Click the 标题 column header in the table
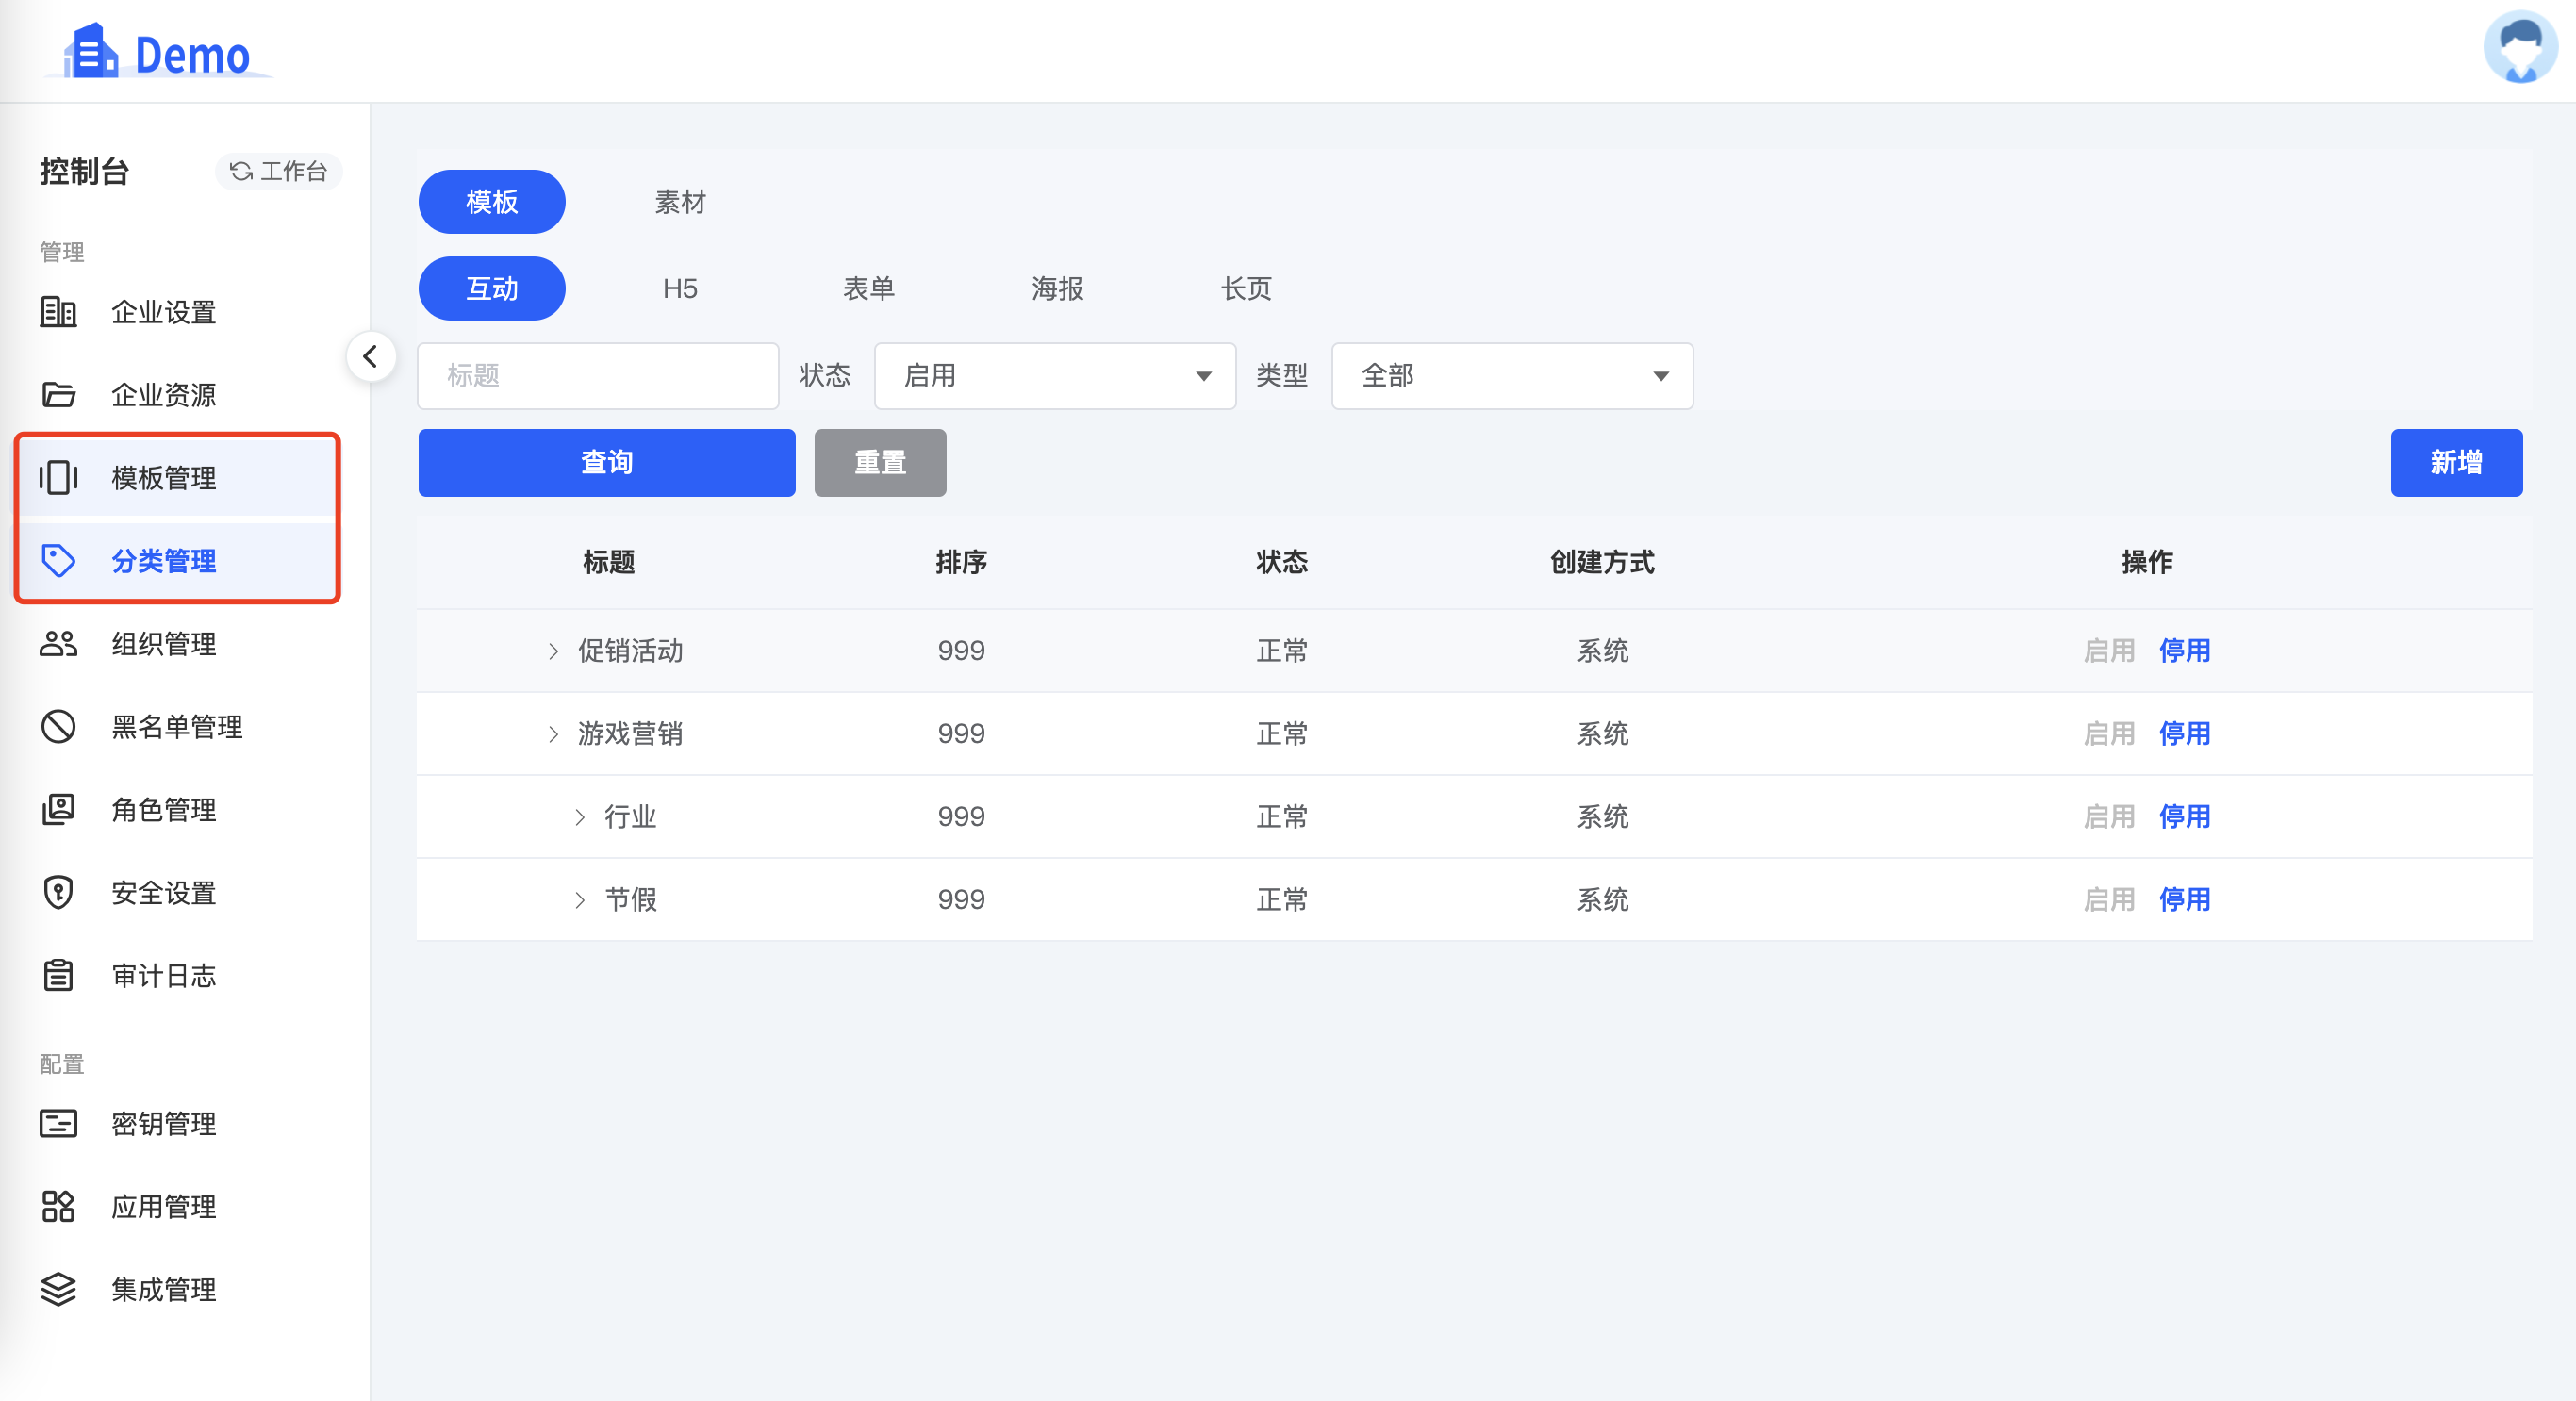This screenshot has width=2576, height=1401. (609, 562)
